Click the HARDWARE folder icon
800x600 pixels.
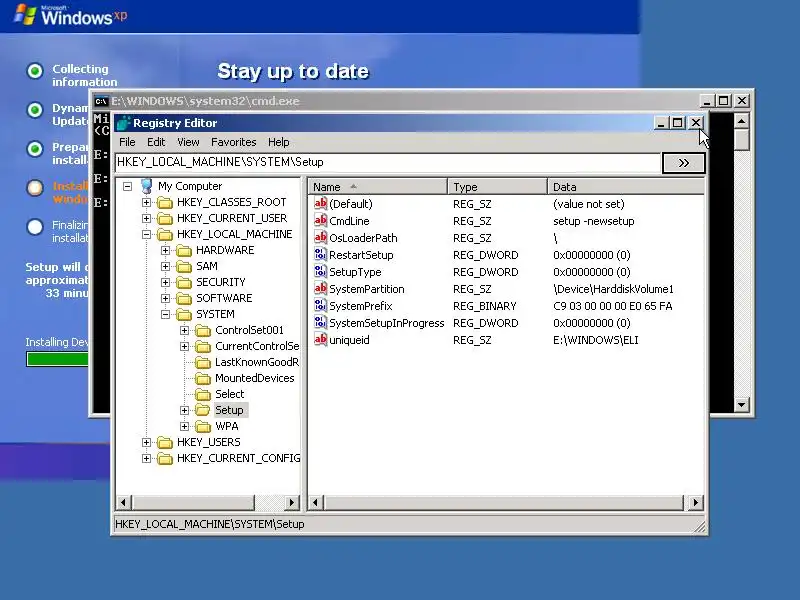point(184,251)
